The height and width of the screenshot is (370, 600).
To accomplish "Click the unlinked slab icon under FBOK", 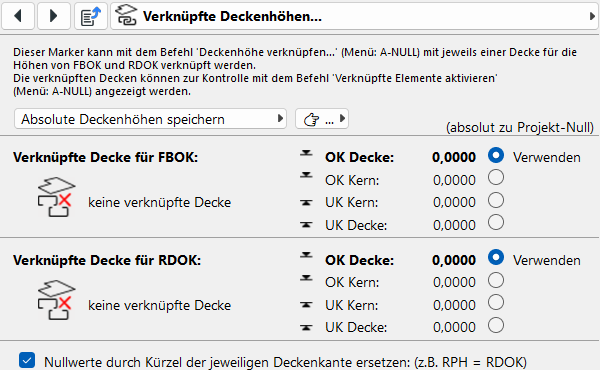I will coord(56,197).
